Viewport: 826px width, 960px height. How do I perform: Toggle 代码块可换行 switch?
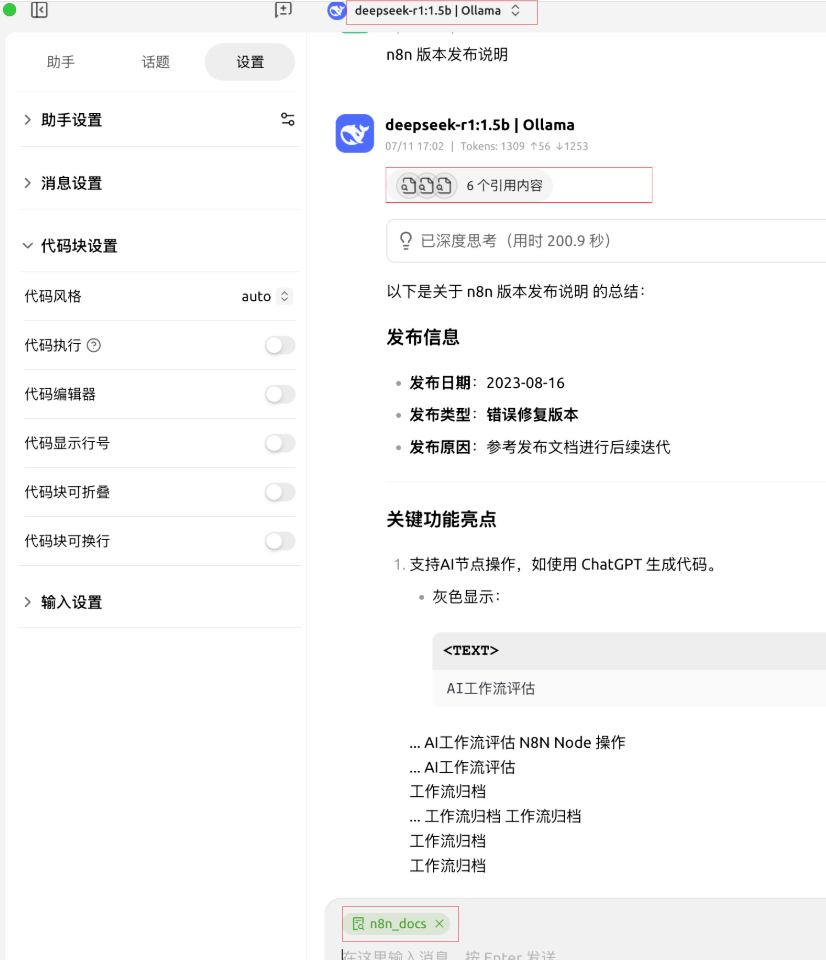point(280,541)
